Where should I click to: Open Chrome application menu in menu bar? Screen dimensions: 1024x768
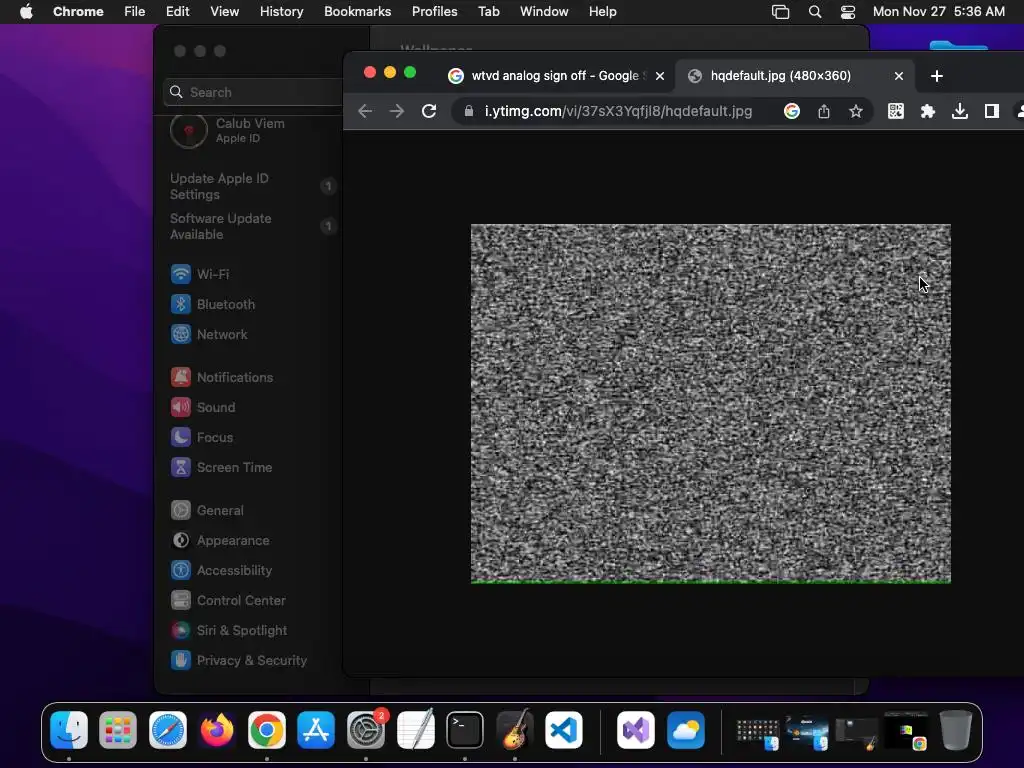point(78,12)
